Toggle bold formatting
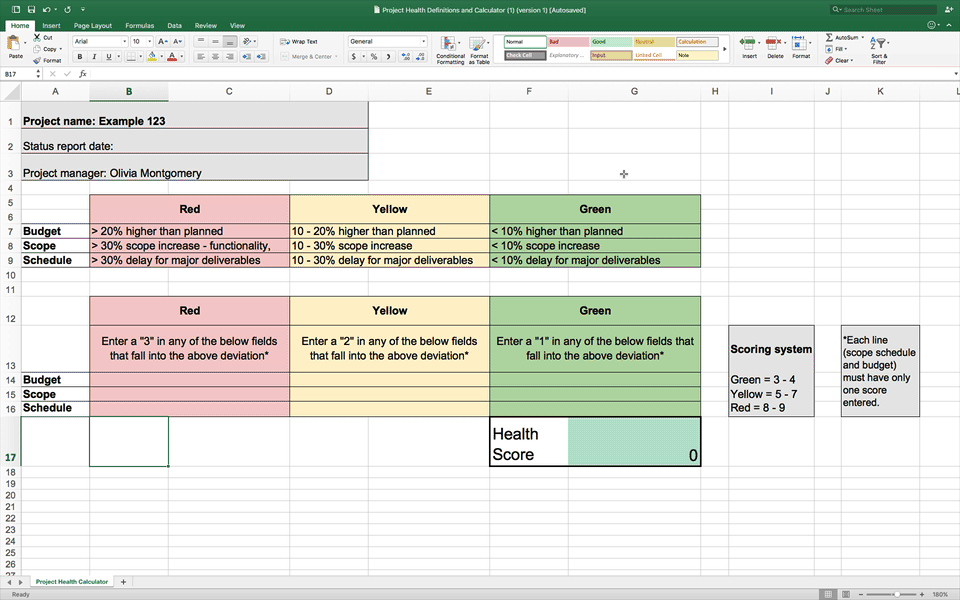This screenshot has width=960, height=600. click(x=79, y=56)
